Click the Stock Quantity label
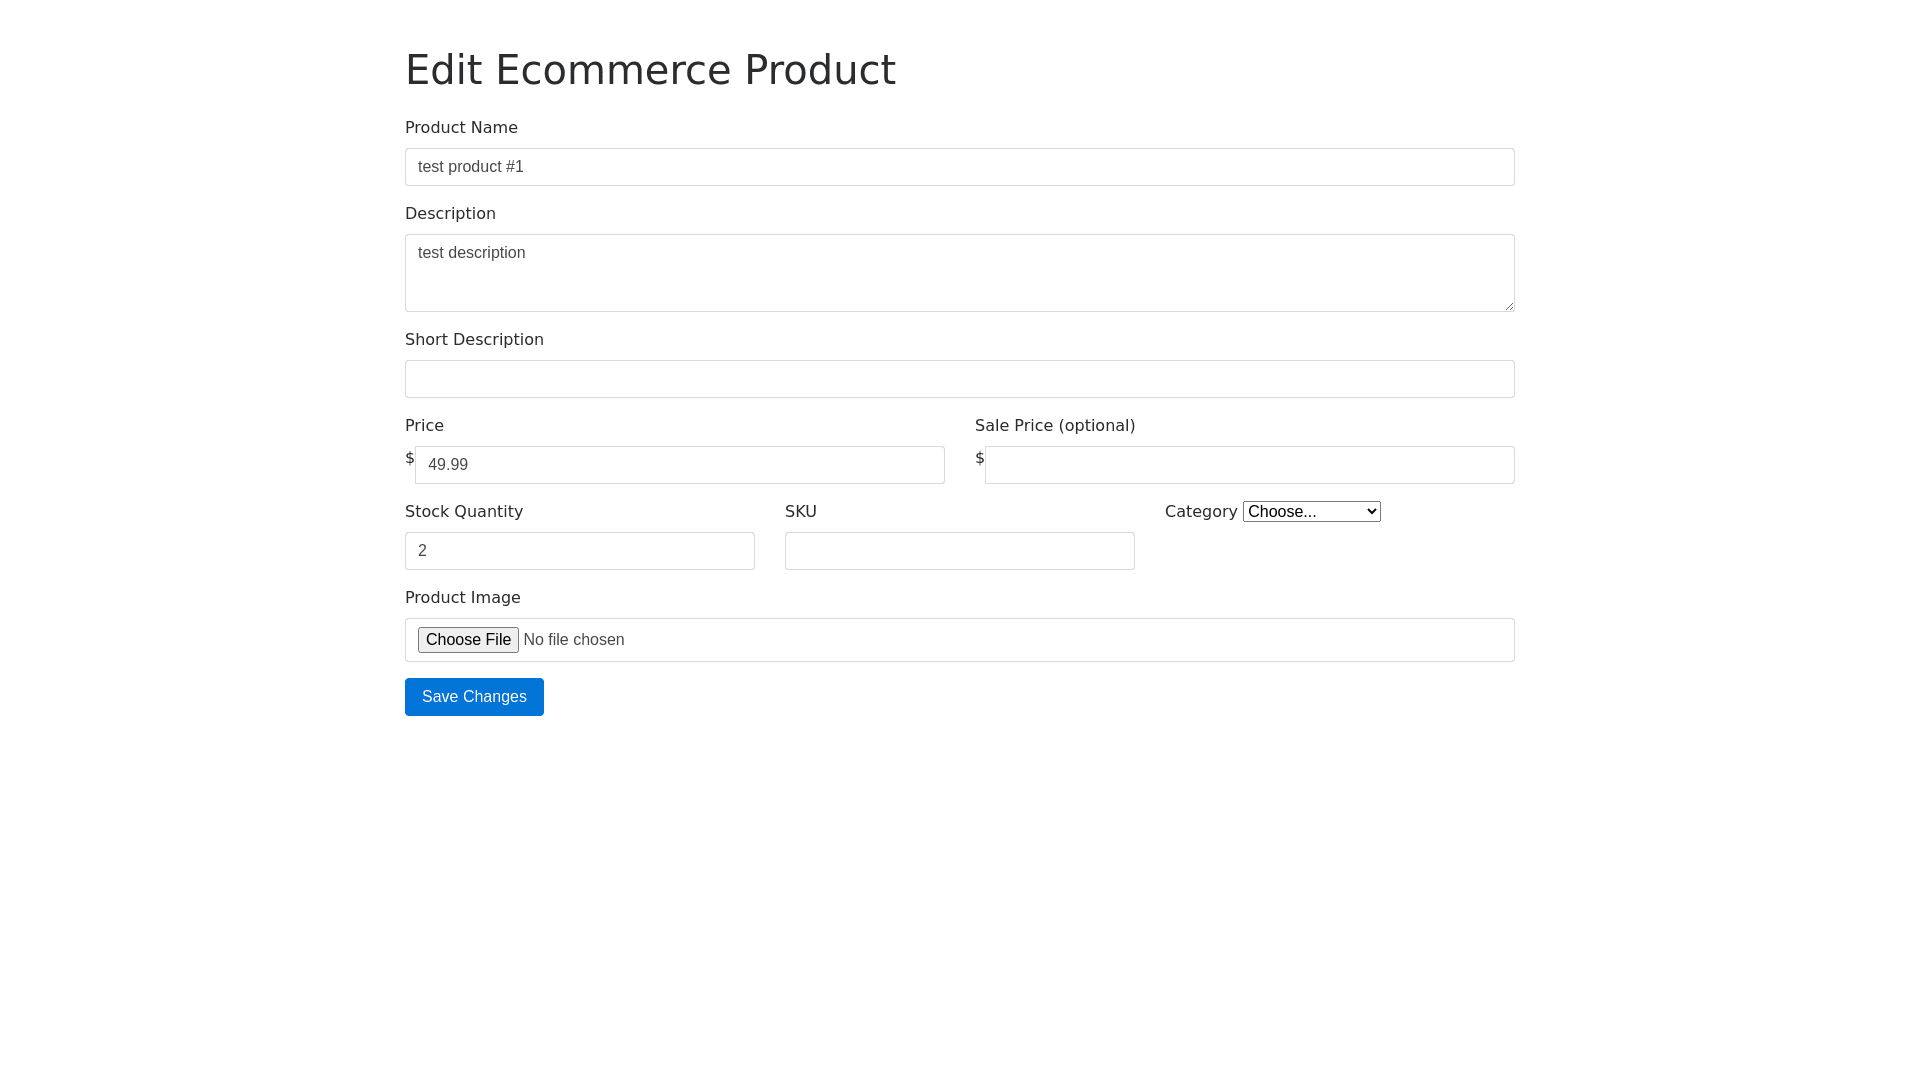1920x1080 pixels. (464, 512)
